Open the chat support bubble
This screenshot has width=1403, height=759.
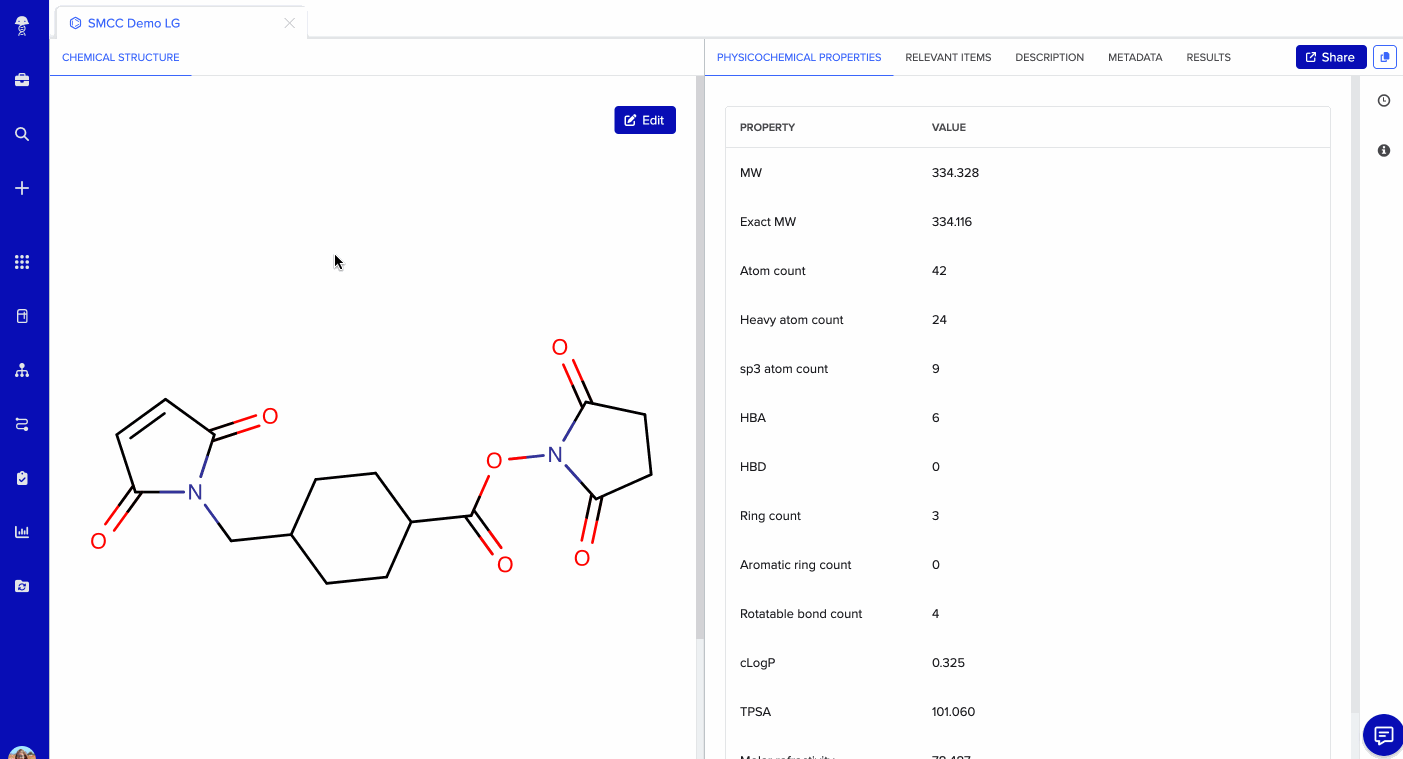[1383, 736]
